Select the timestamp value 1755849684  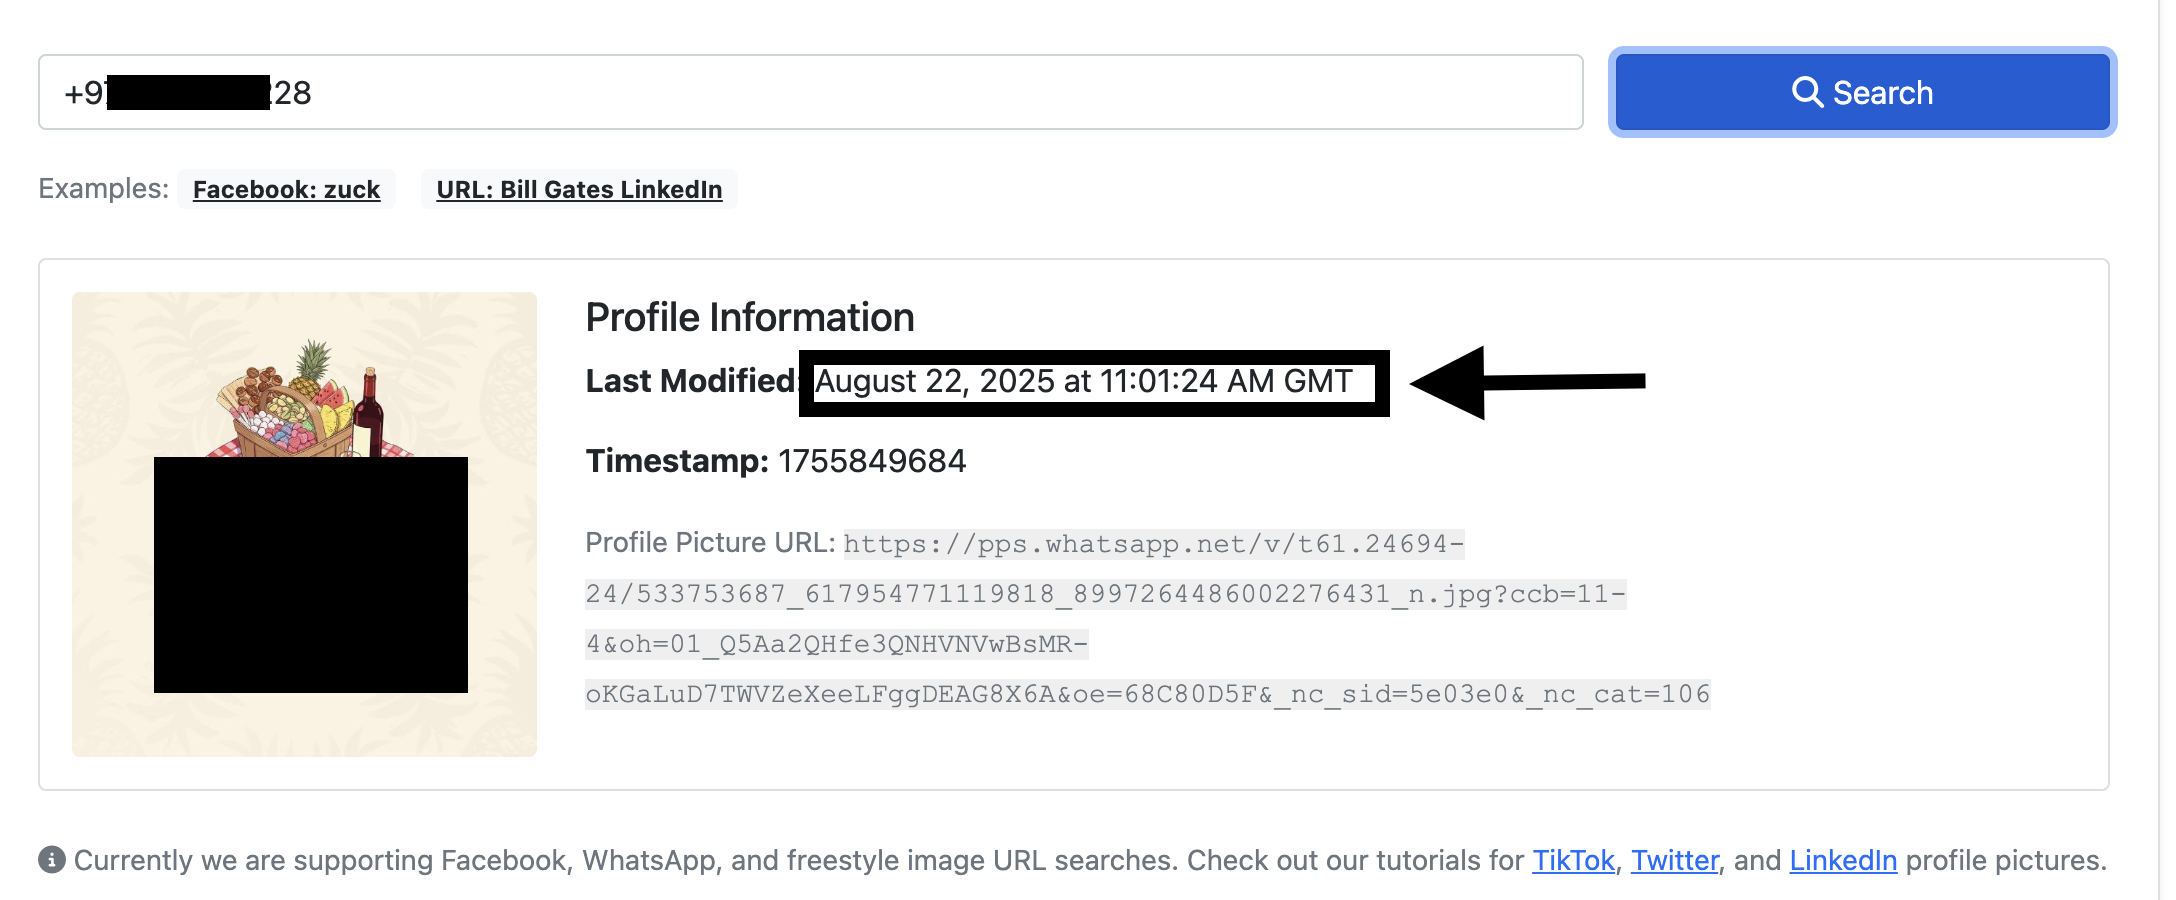tap(872, 461)
